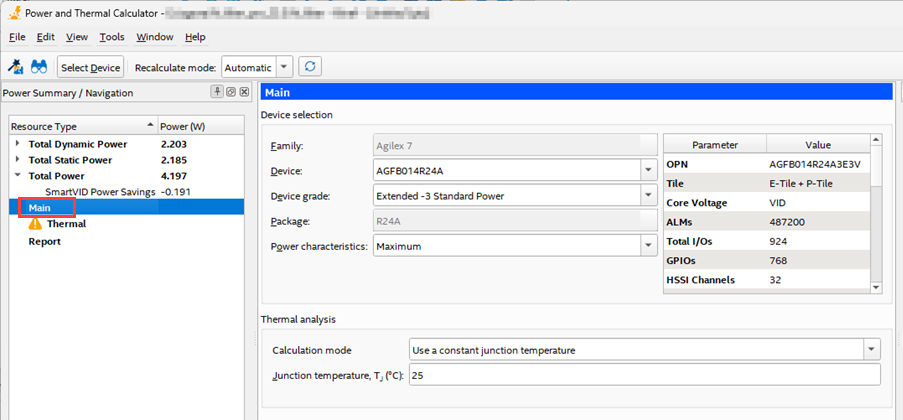Click the Thermal warning icon
The height and width of the screenshot is (420, 903).
36,224
